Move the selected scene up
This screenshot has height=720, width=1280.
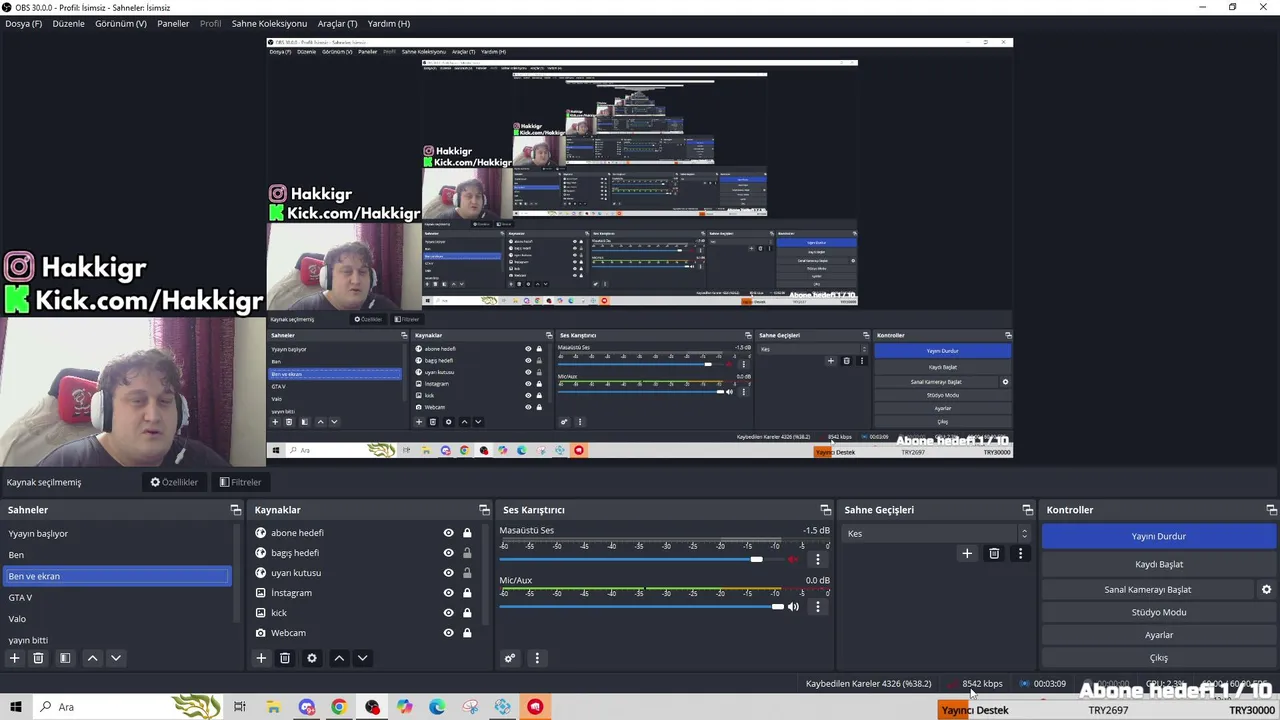92,658
